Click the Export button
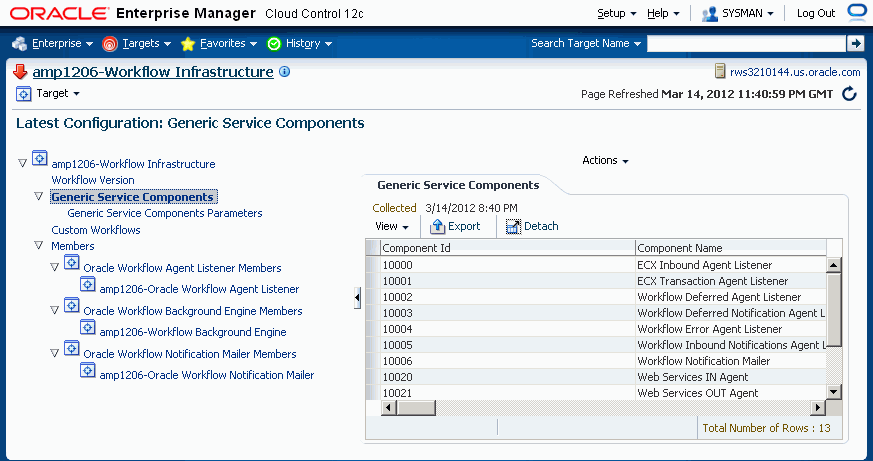873x461 pixels. click(x=455, y=226)
